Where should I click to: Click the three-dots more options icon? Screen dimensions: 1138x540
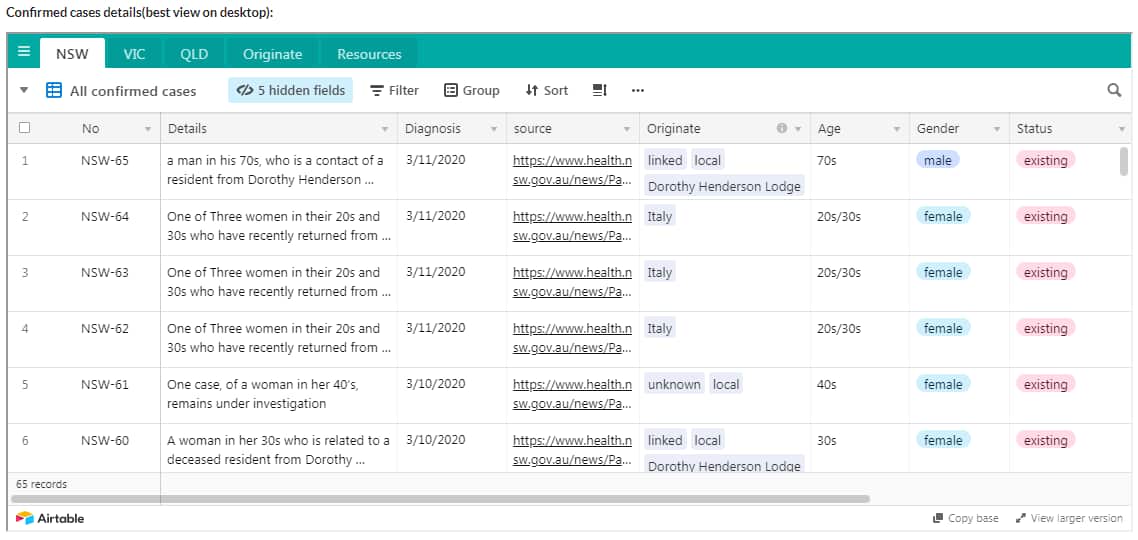(x=638, y=90)
